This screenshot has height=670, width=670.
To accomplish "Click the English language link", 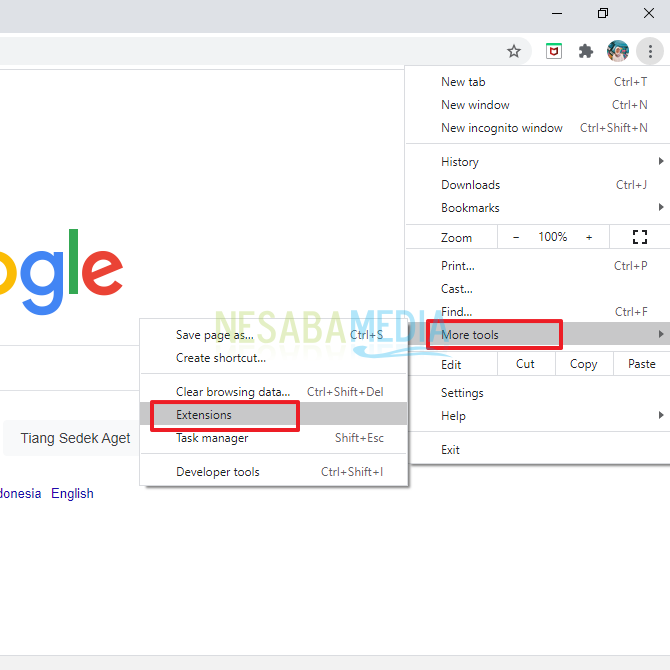I will (x=72, y=493).
